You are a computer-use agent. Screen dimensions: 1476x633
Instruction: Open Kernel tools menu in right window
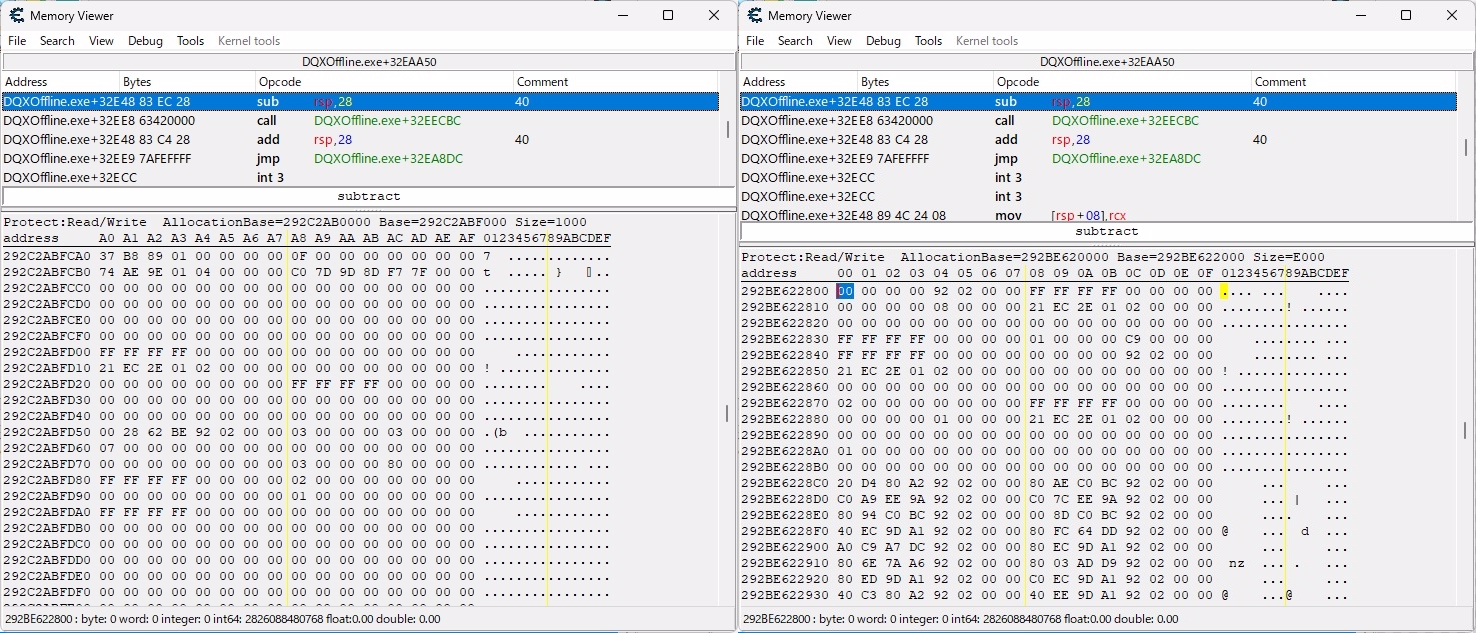tap(987, 41)
